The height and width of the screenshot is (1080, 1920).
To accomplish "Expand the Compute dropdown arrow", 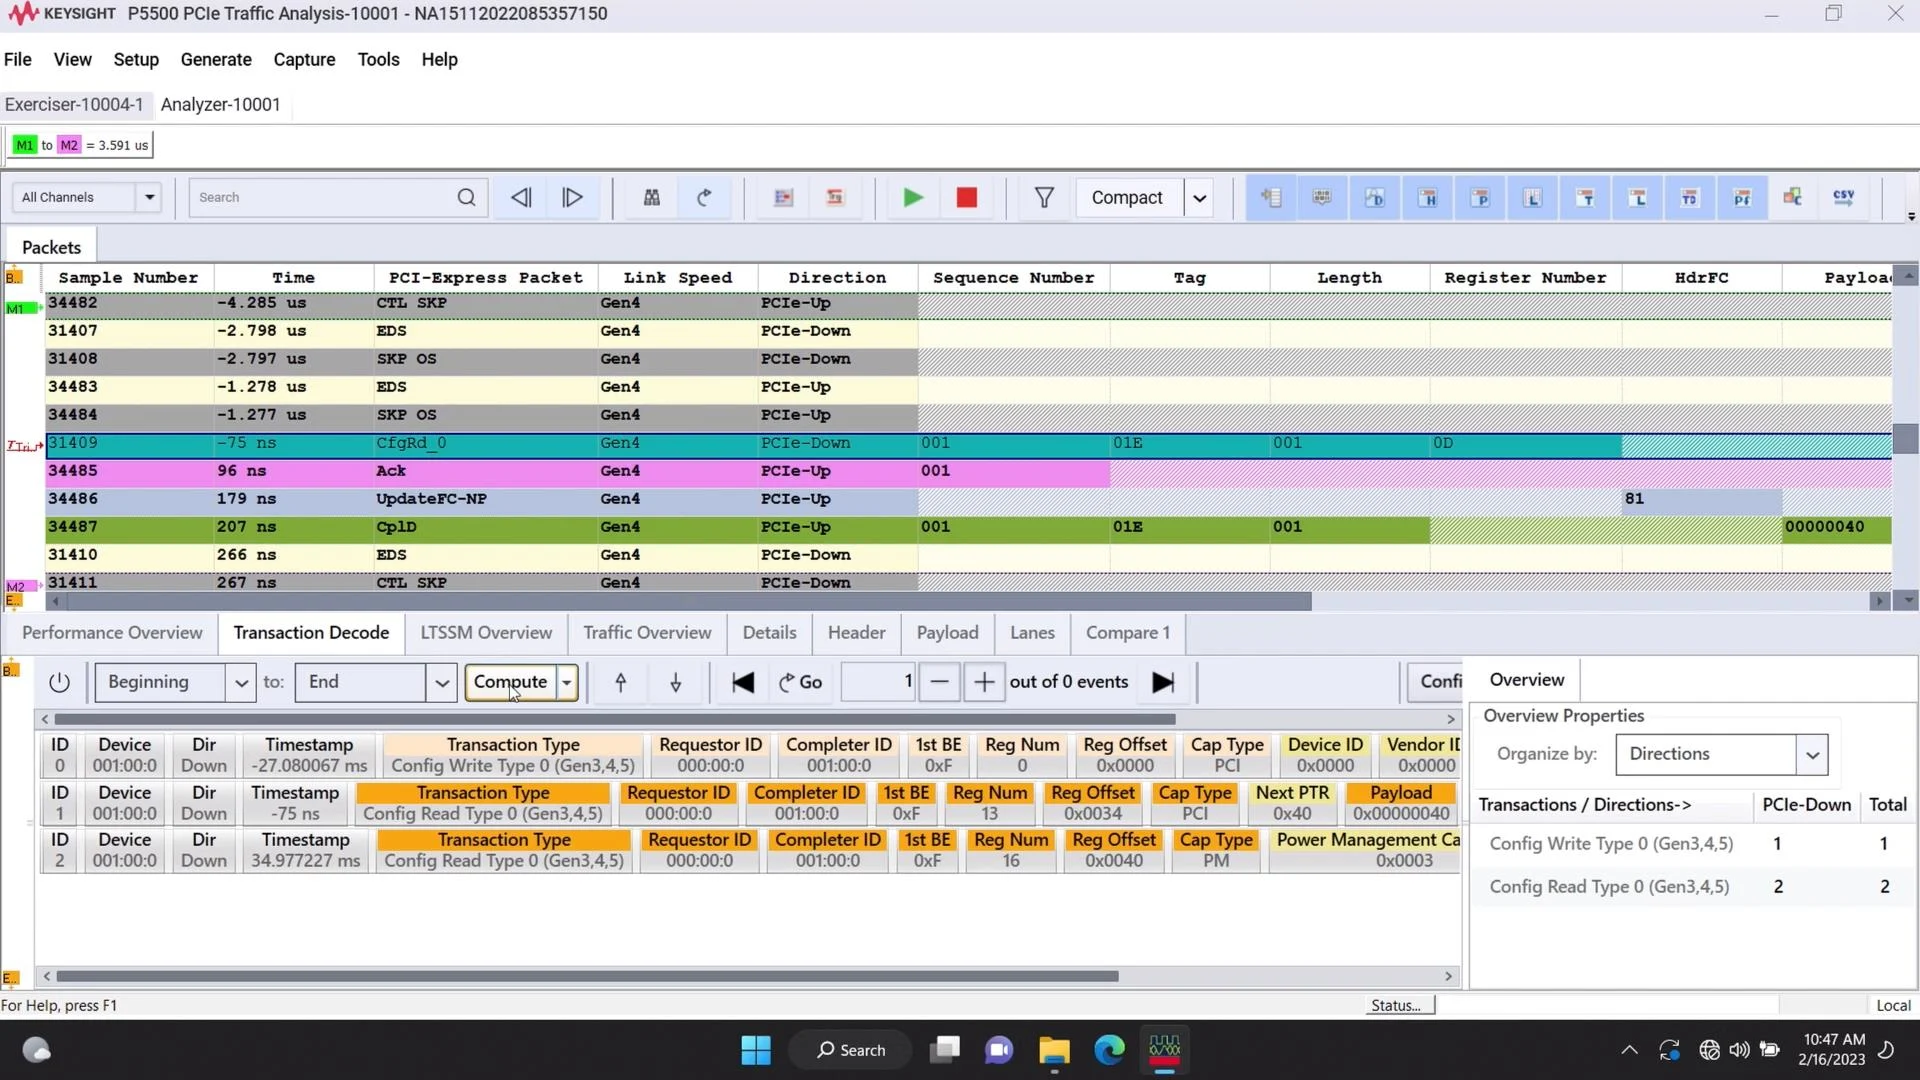I will coord(567,682).
